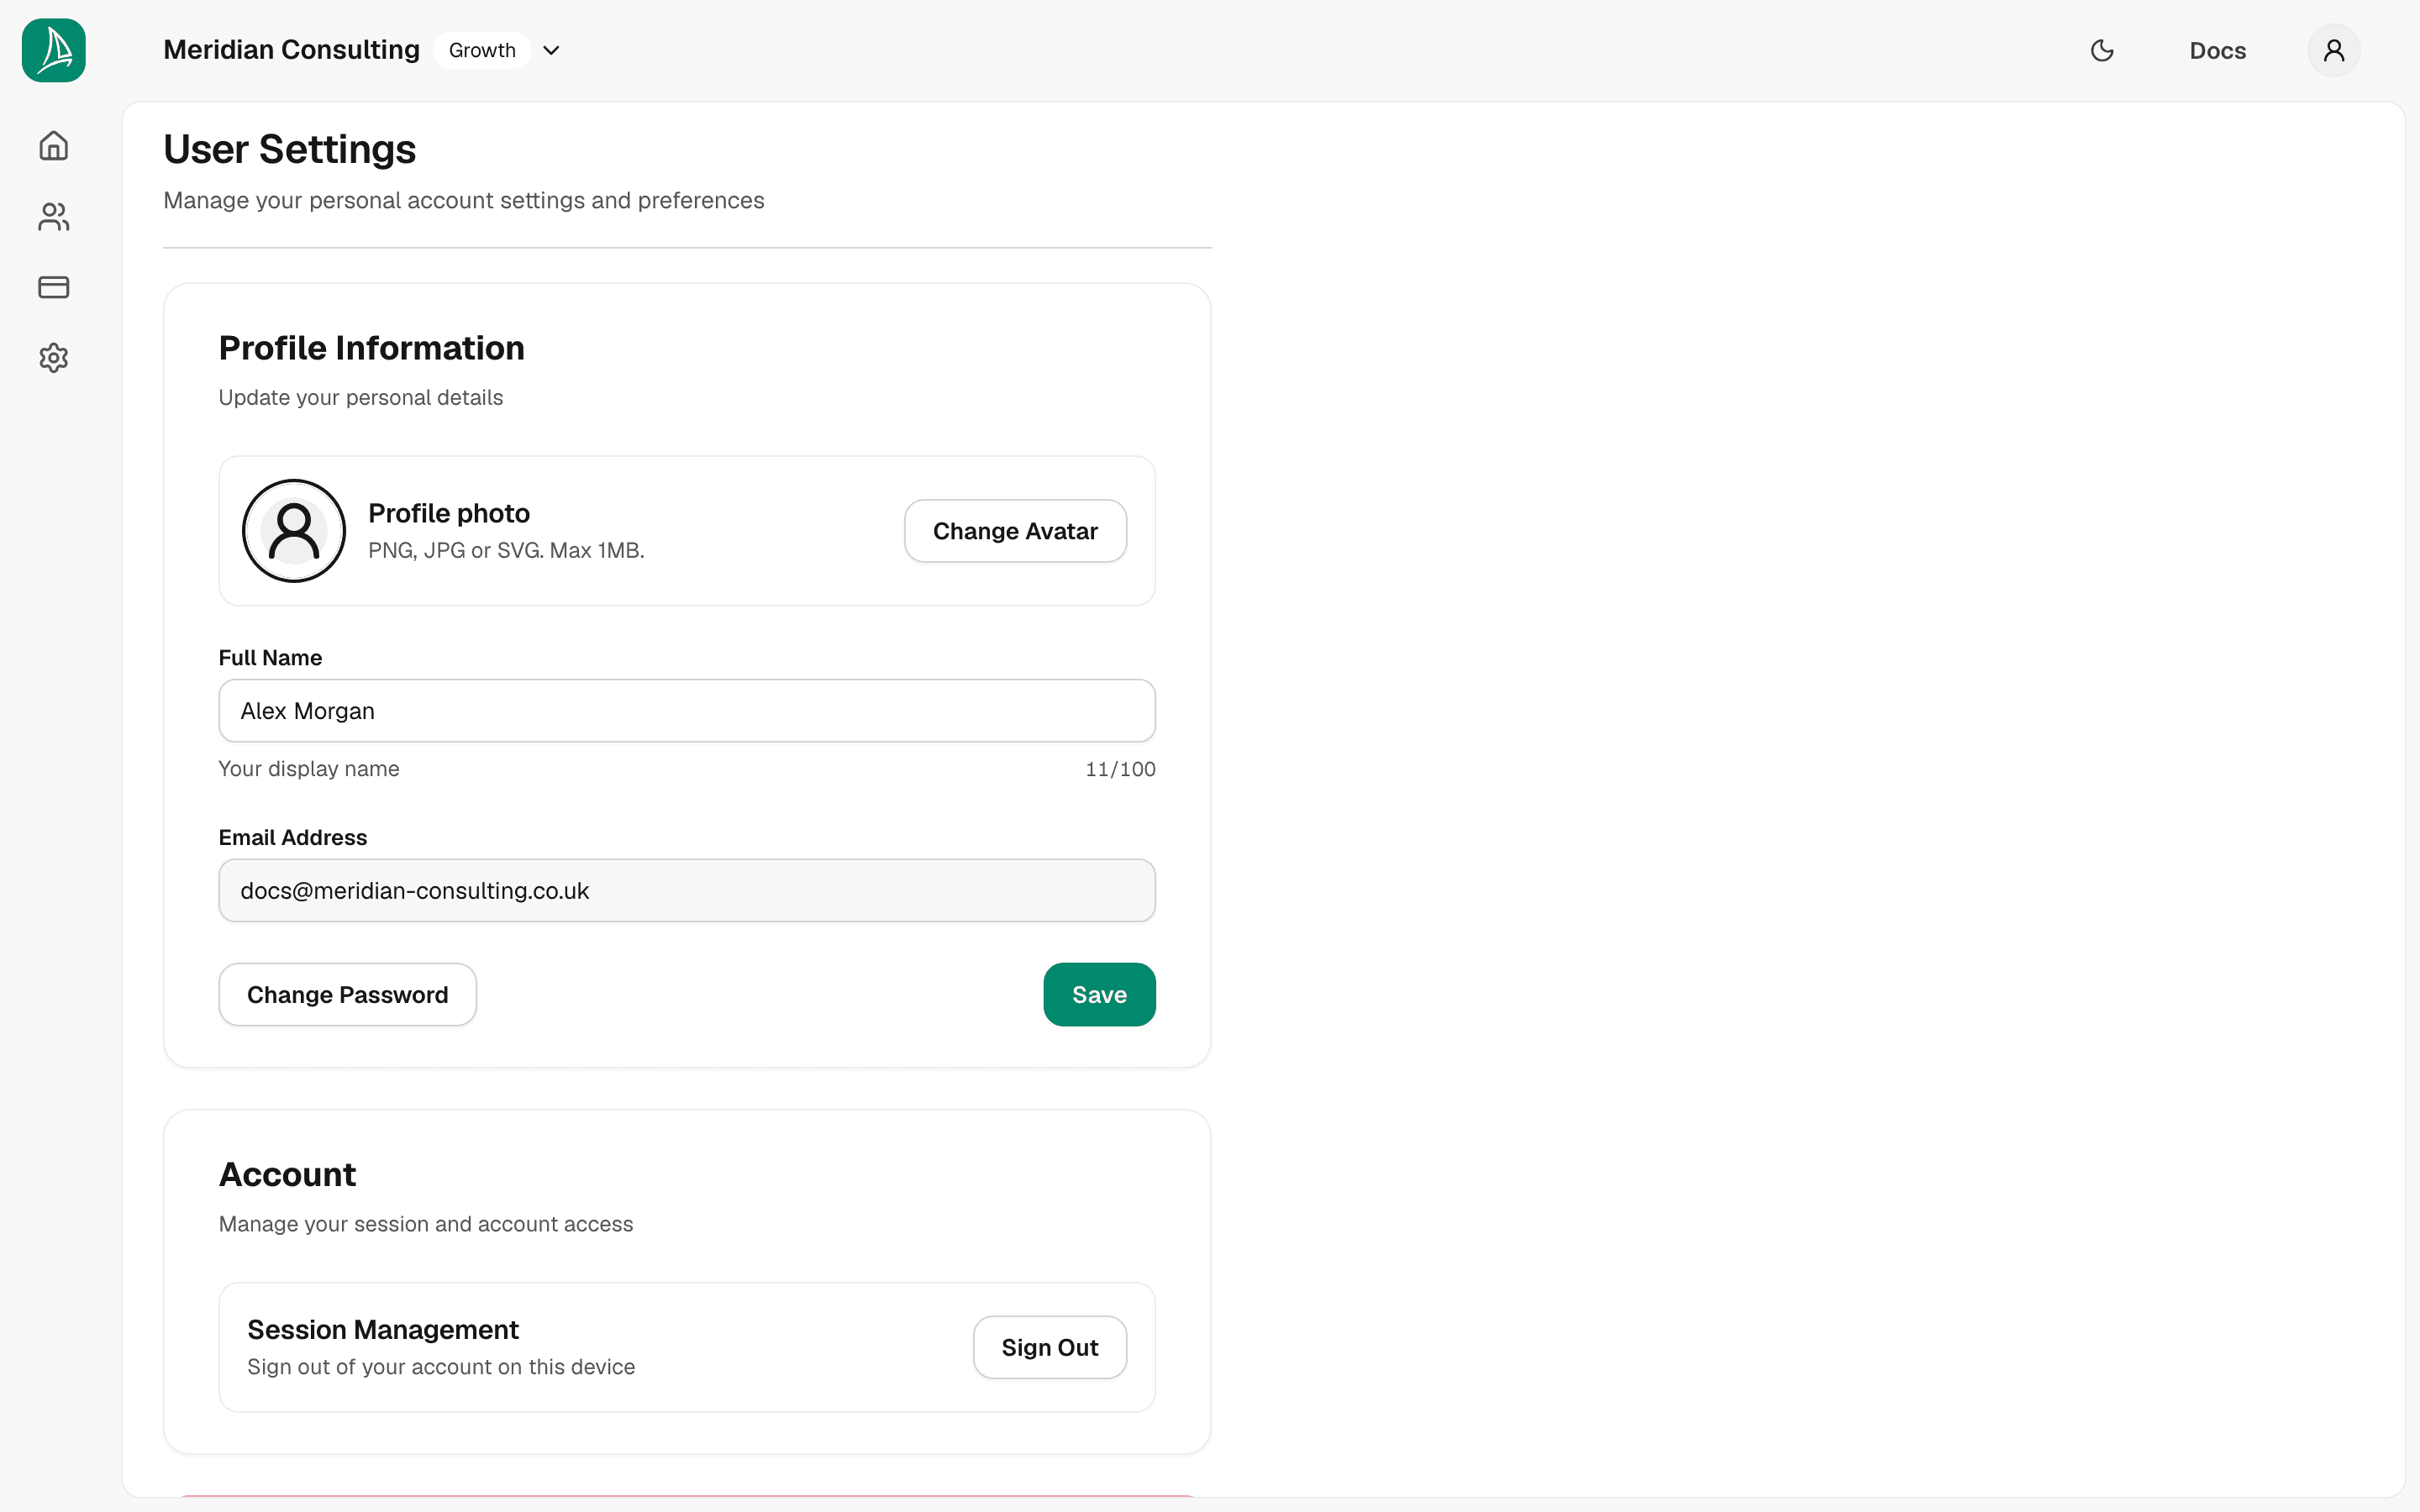The image size is (2420, 1512).
Task: Click the Sign Out button
Action: [x=1050, y=1347]
